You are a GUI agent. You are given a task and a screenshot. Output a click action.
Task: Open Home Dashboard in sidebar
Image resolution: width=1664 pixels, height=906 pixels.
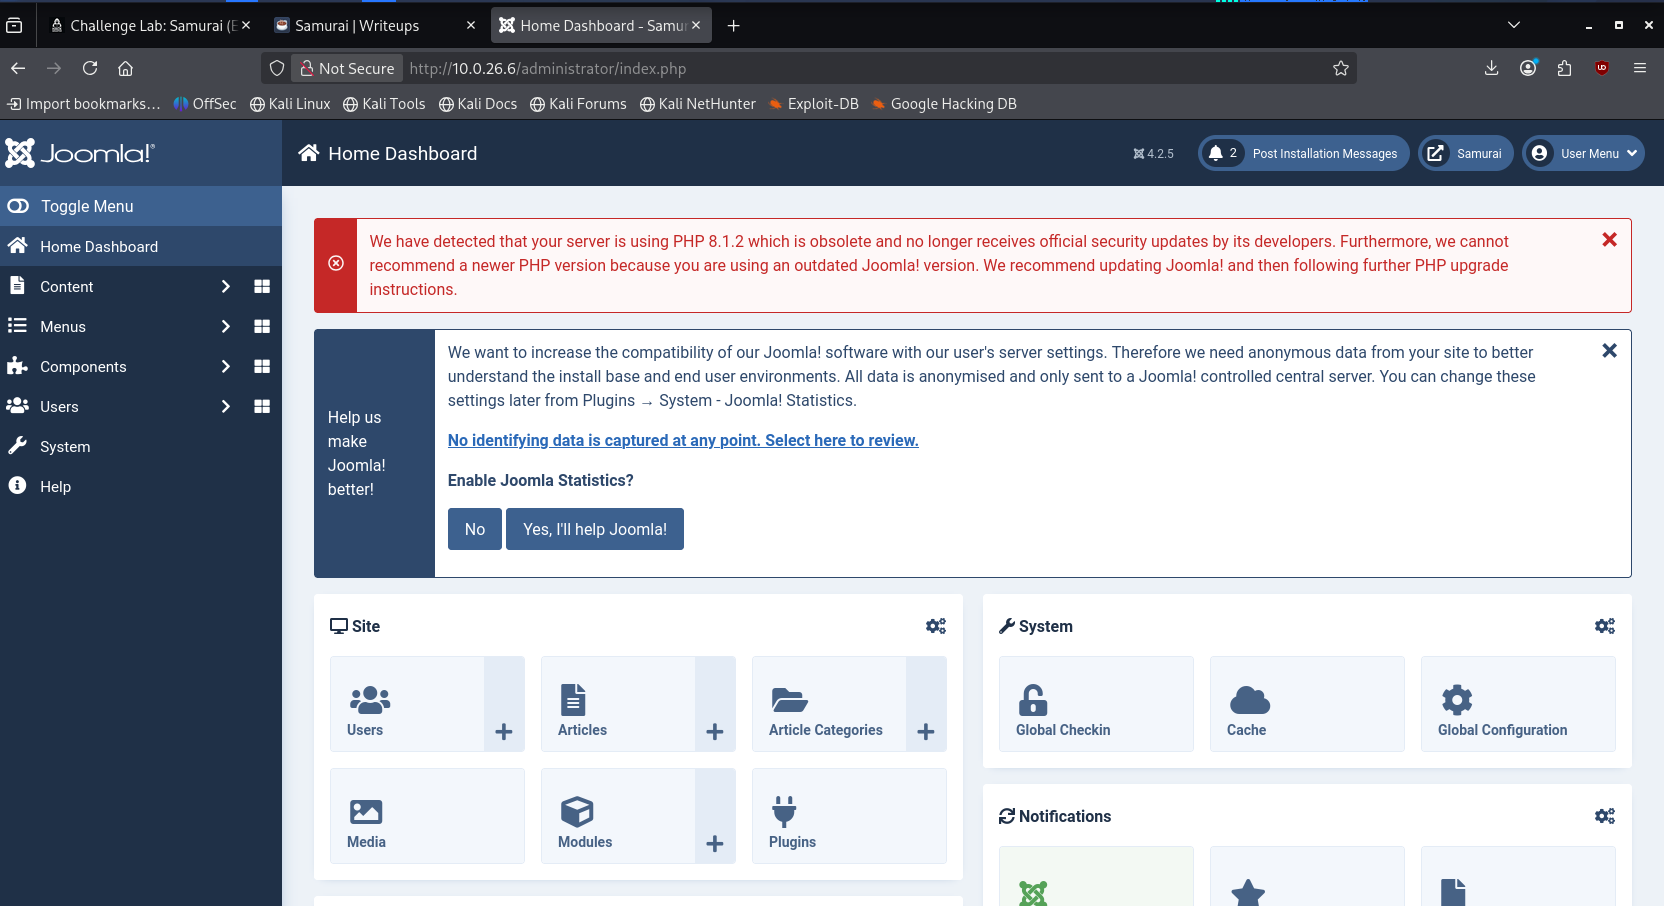click(x=141, y=246)
